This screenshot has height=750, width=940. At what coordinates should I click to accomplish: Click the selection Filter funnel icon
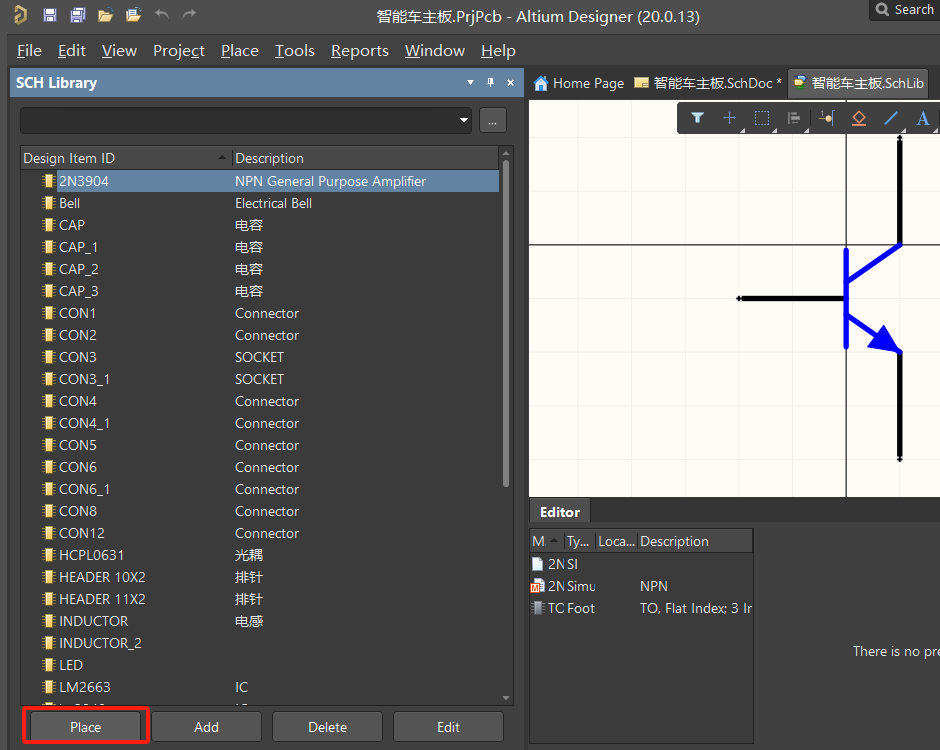tap(697, 118)
